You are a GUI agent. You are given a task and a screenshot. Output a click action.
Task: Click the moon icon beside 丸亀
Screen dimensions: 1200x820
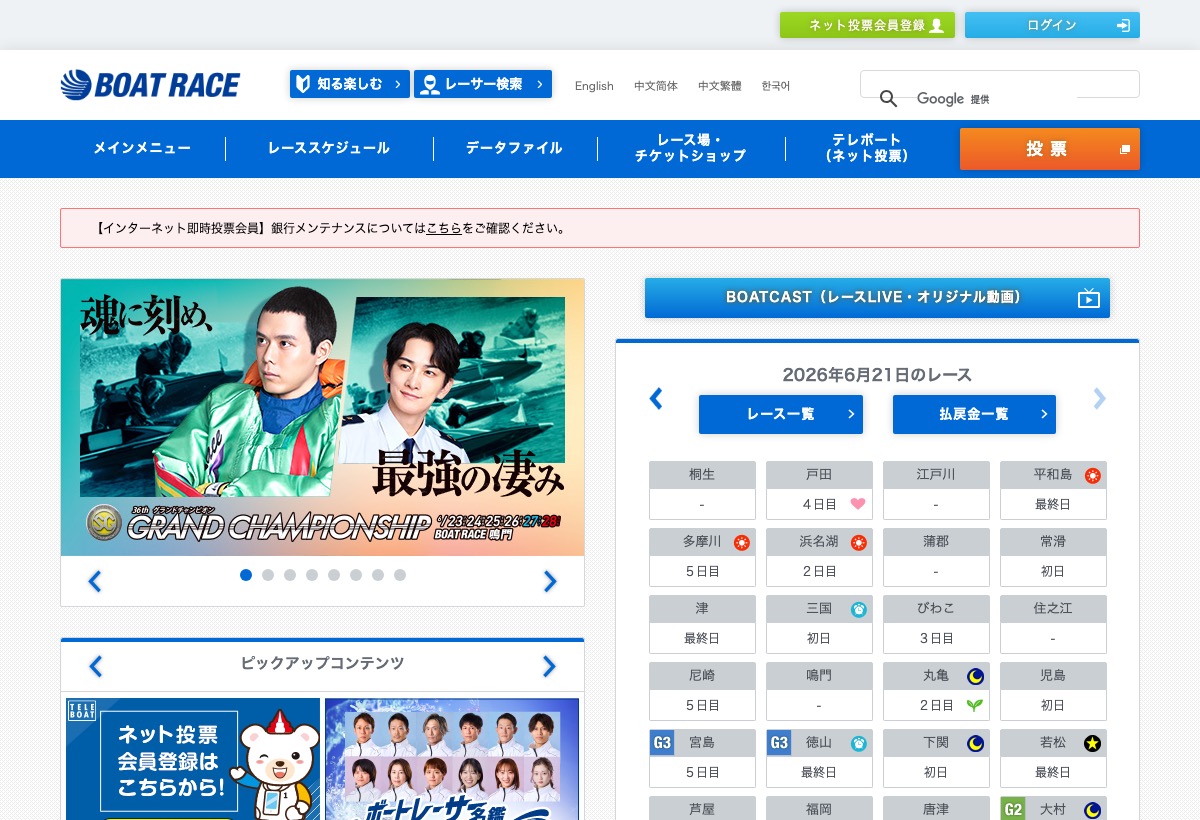pyautogui.click(x=976, y=676)
